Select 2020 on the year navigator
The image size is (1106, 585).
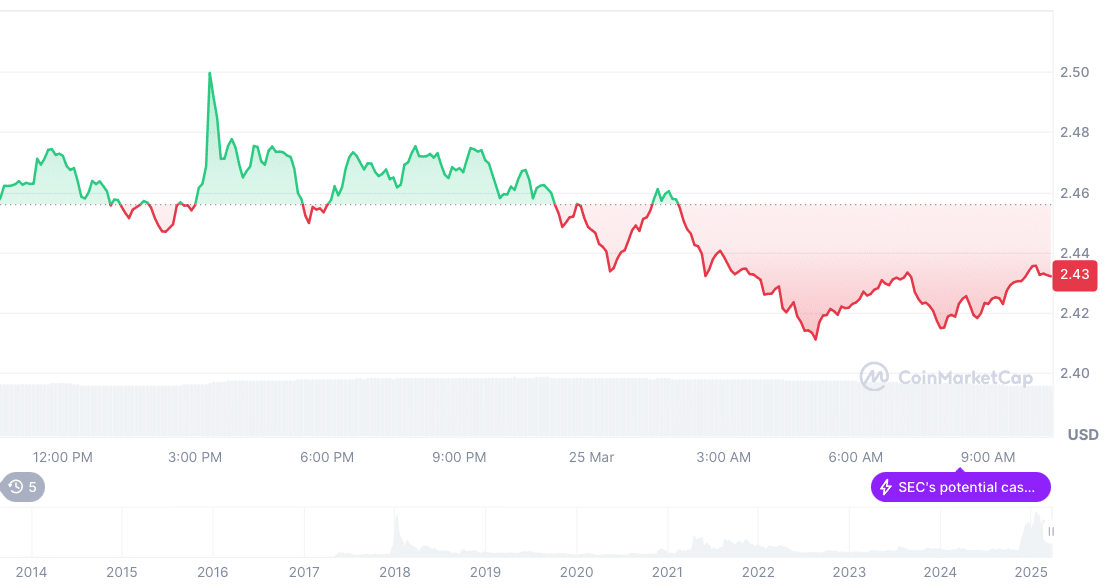[576, 572]
